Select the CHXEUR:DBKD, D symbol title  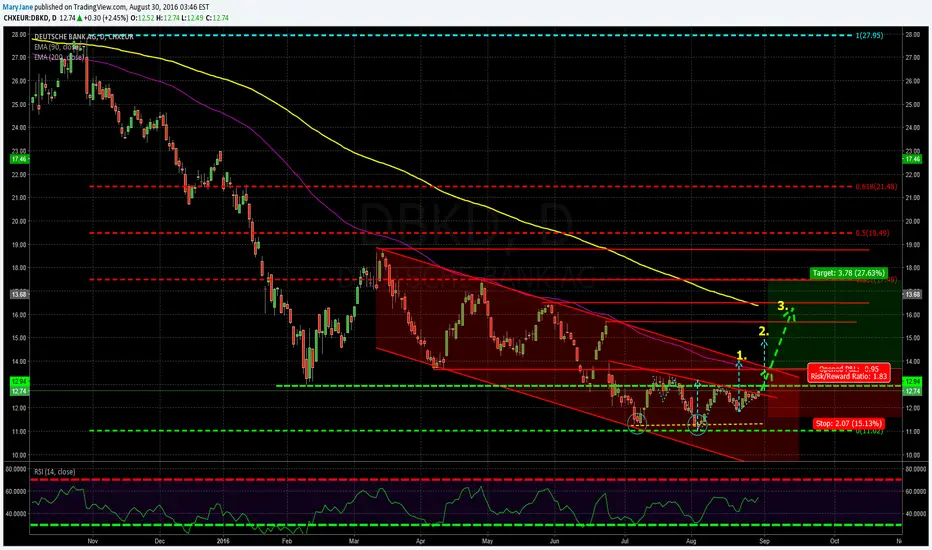[30, 18]
